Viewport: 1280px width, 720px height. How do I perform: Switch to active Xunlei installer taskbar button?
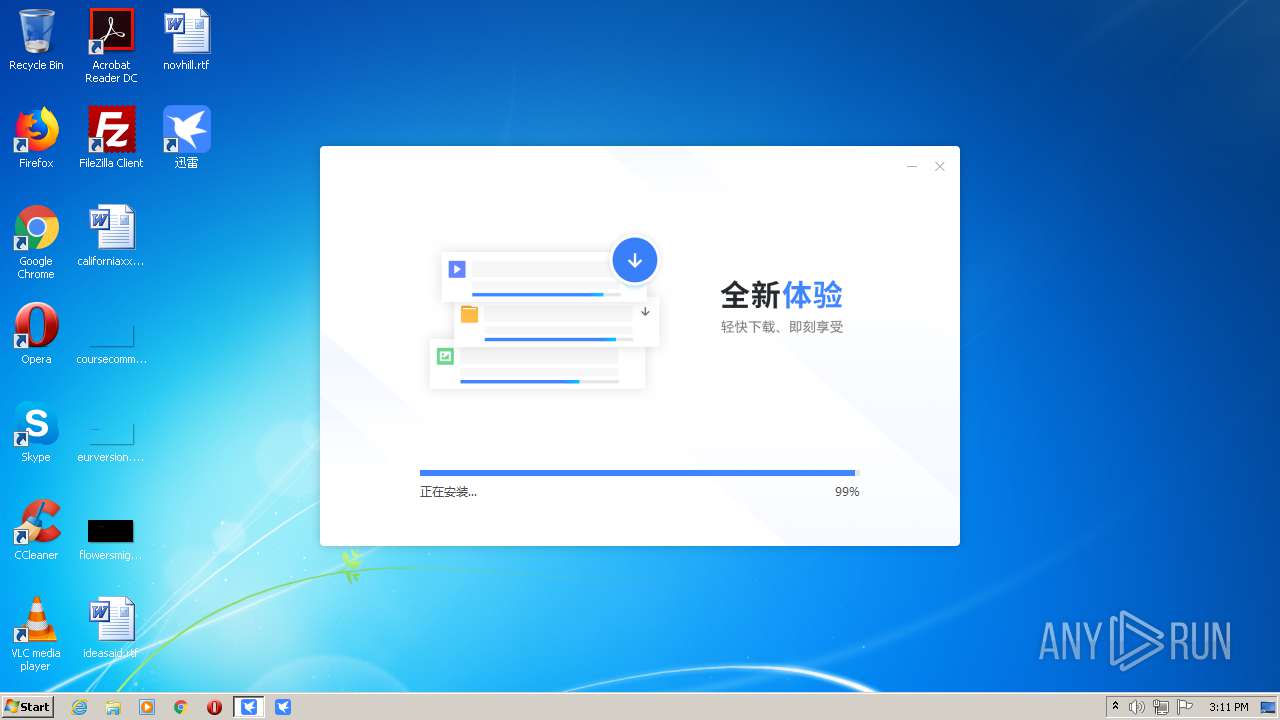pyautogui.click(x=249, y=707)
